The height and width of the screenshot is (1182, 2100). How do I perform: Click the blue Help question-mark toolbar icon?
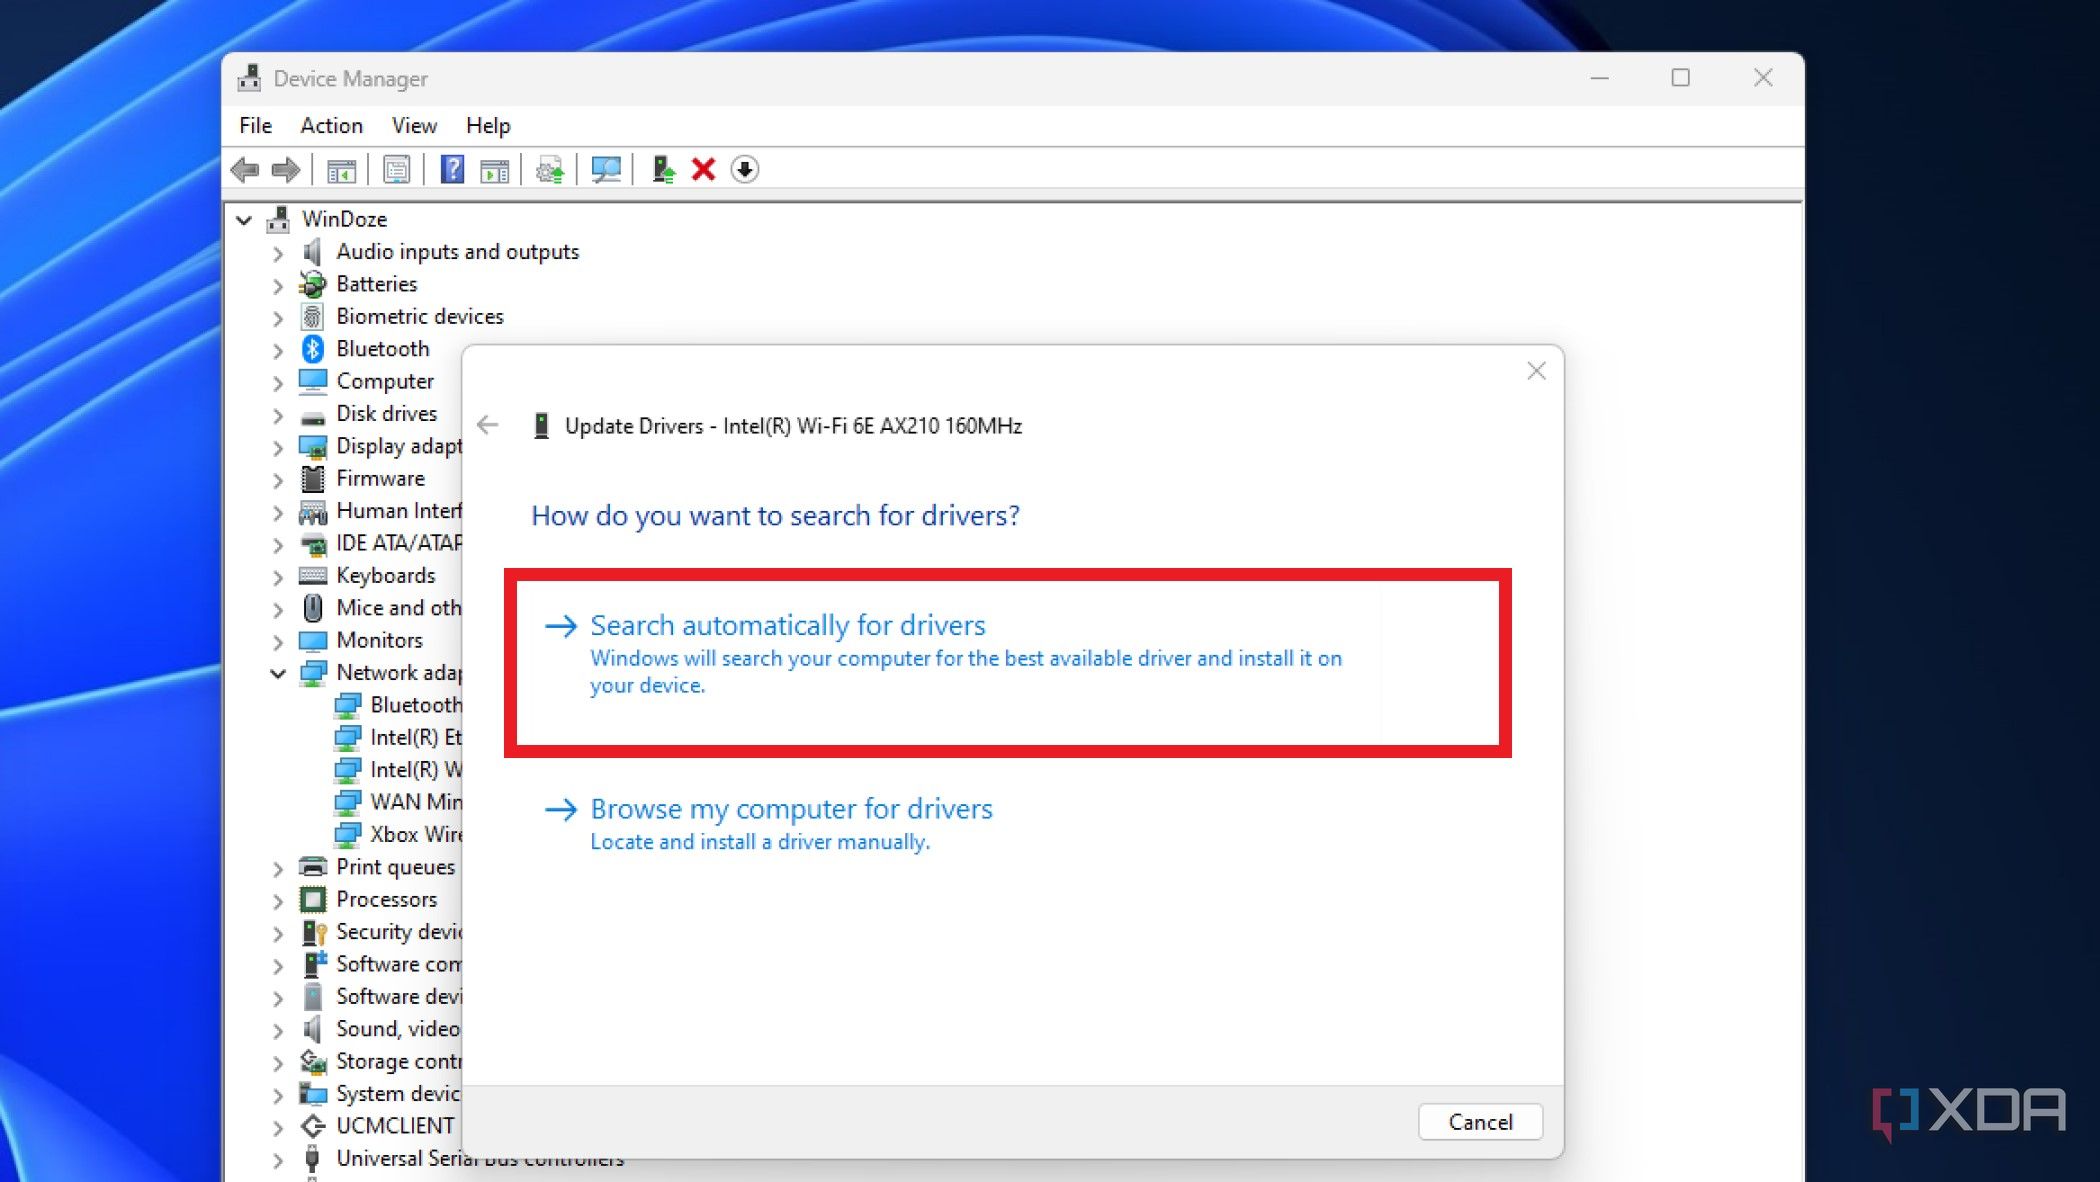tap(452, 170)
